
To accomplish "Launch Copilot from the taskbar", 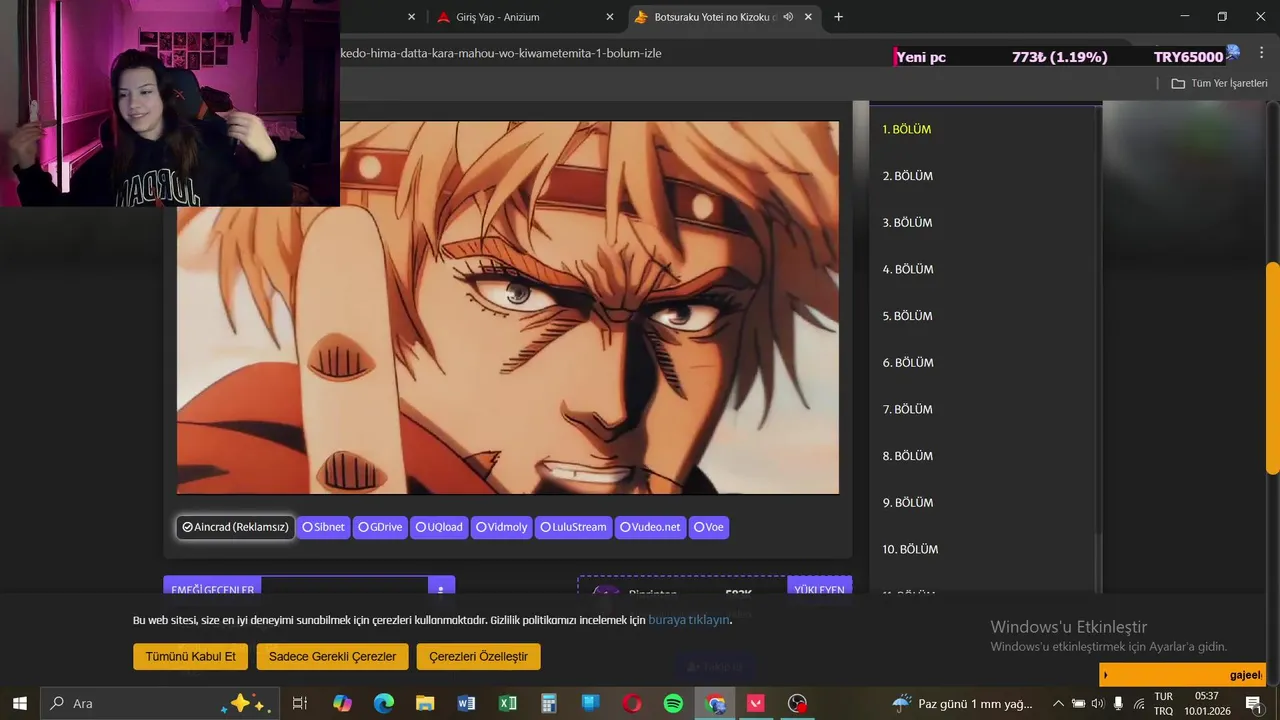I will coord(342,703).
